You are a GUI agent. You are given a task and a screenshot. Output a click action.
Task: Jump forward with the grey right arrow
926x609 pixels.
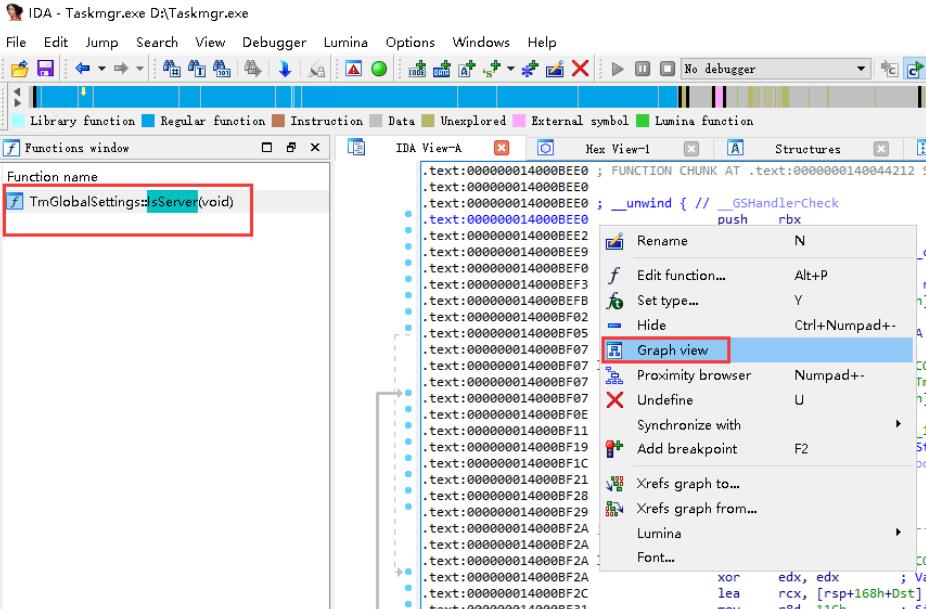click(x=121, y=69)
